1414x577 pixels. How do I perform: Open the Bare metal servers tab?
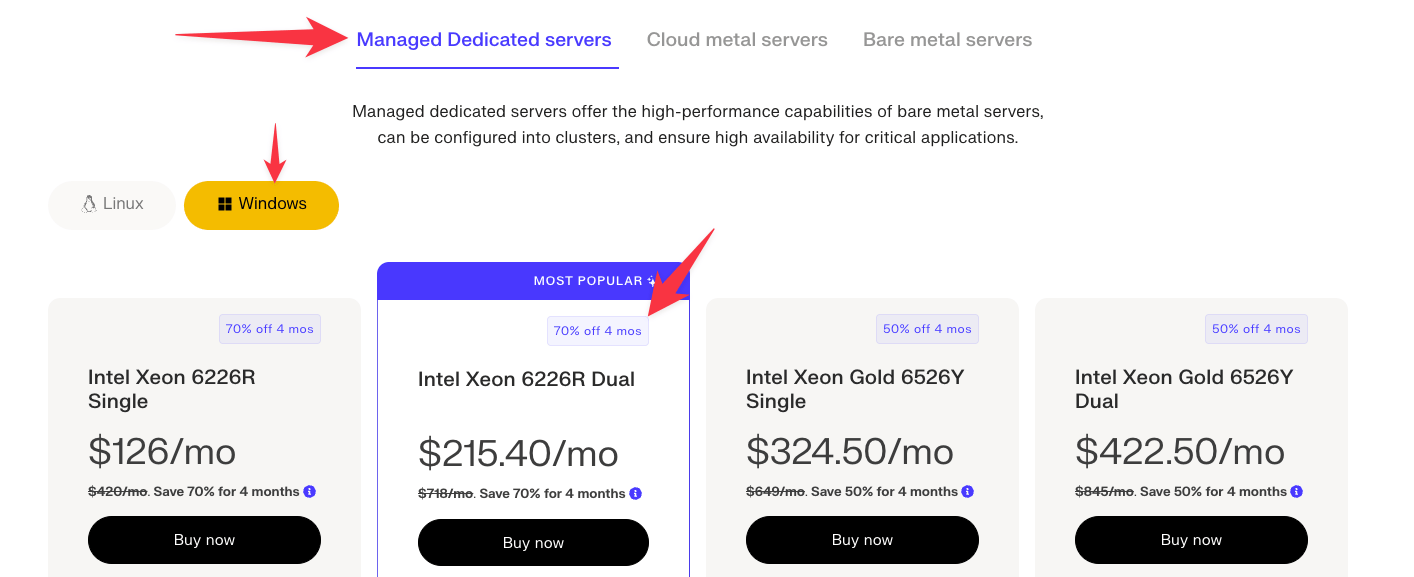click(x=947, y=39)
